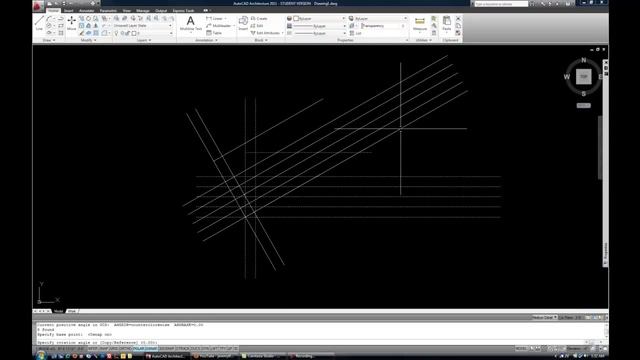Click the Paste clipboard icon
The image size is (640, 360).
pyautogui.click(x=447, y=23)
